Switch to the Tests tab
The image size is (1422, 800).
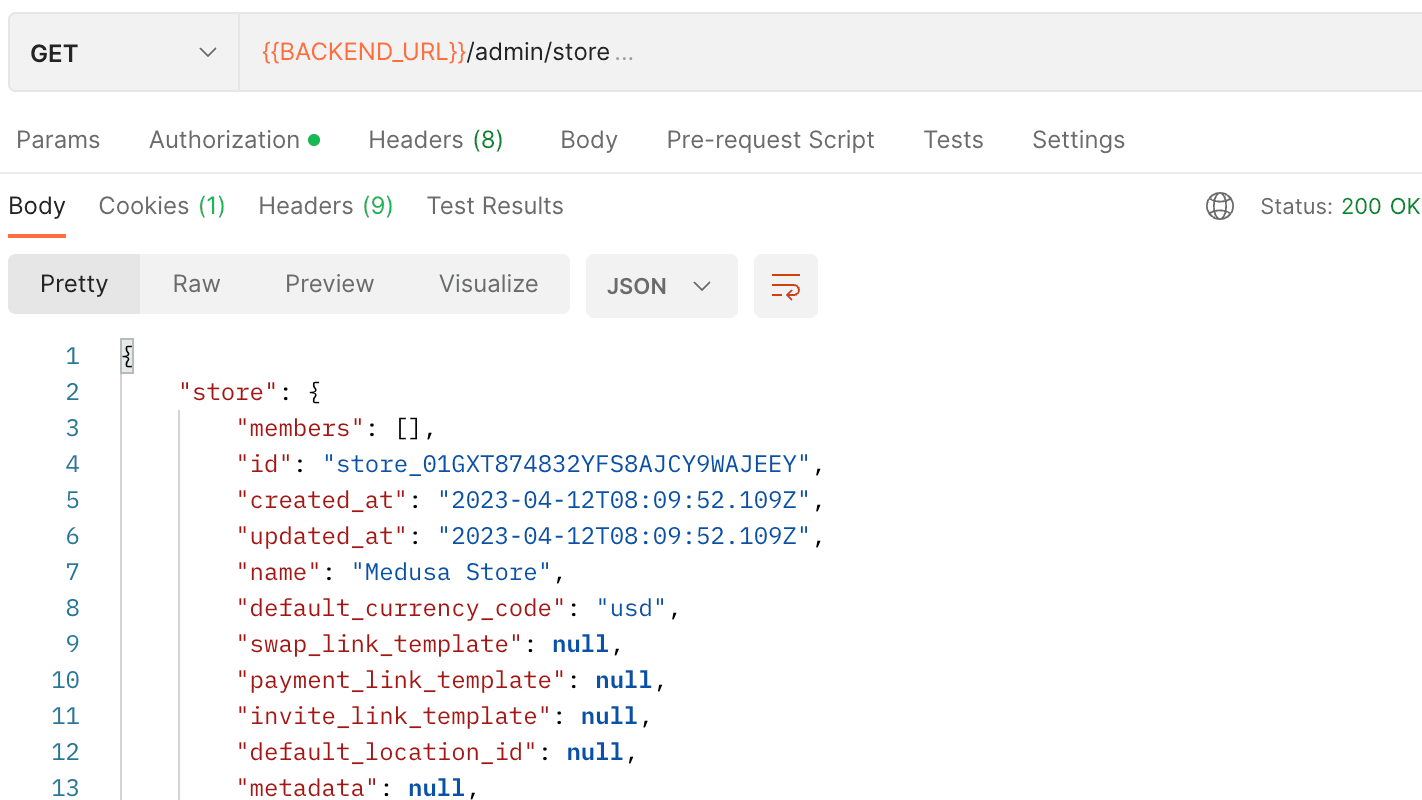pos(953,139)
